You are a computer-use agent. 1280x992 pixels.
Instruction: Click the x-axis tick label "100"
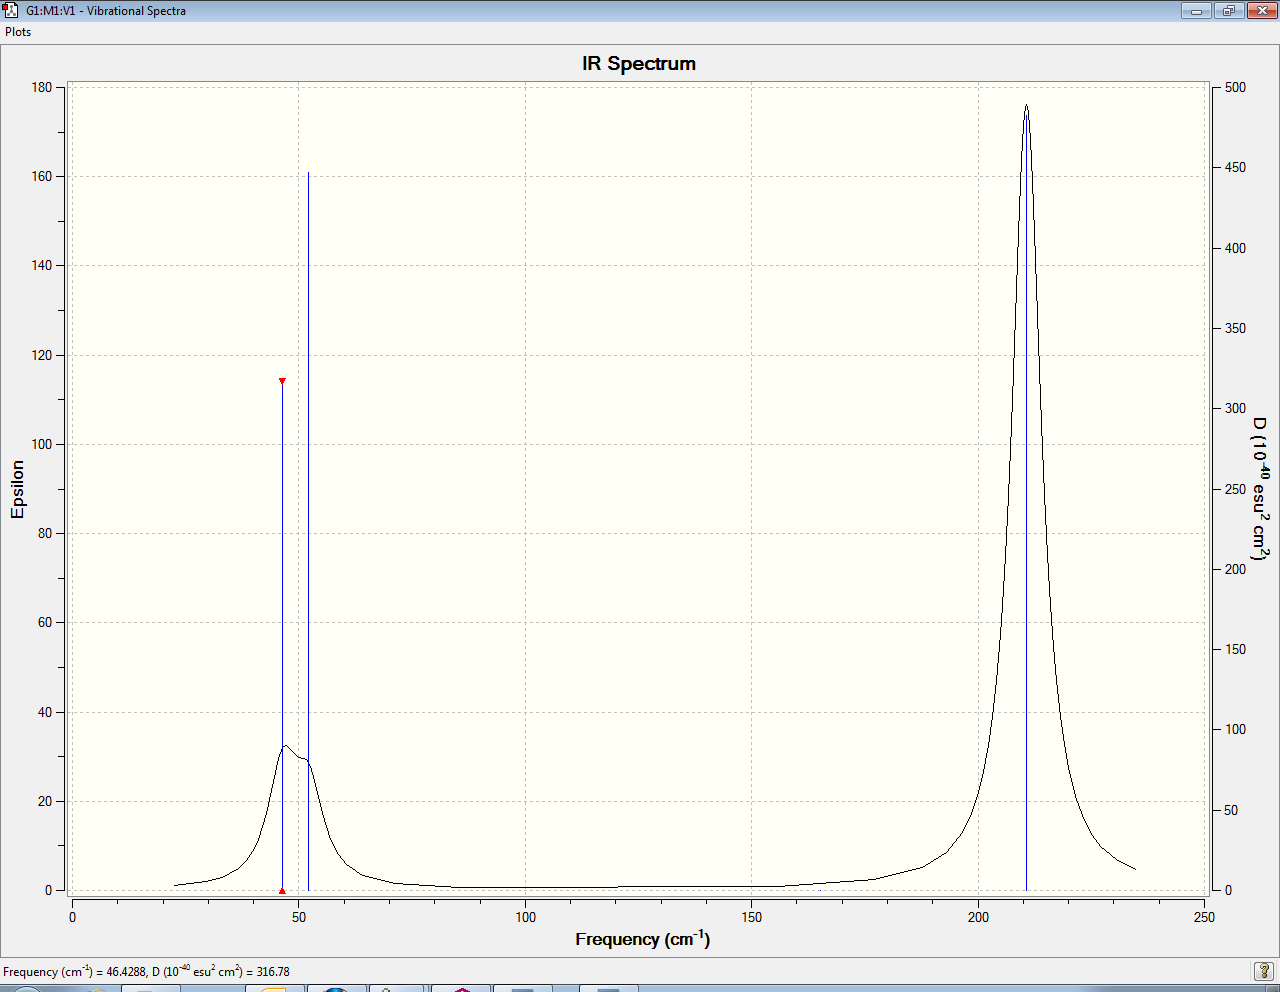click(x=525, y=917)
